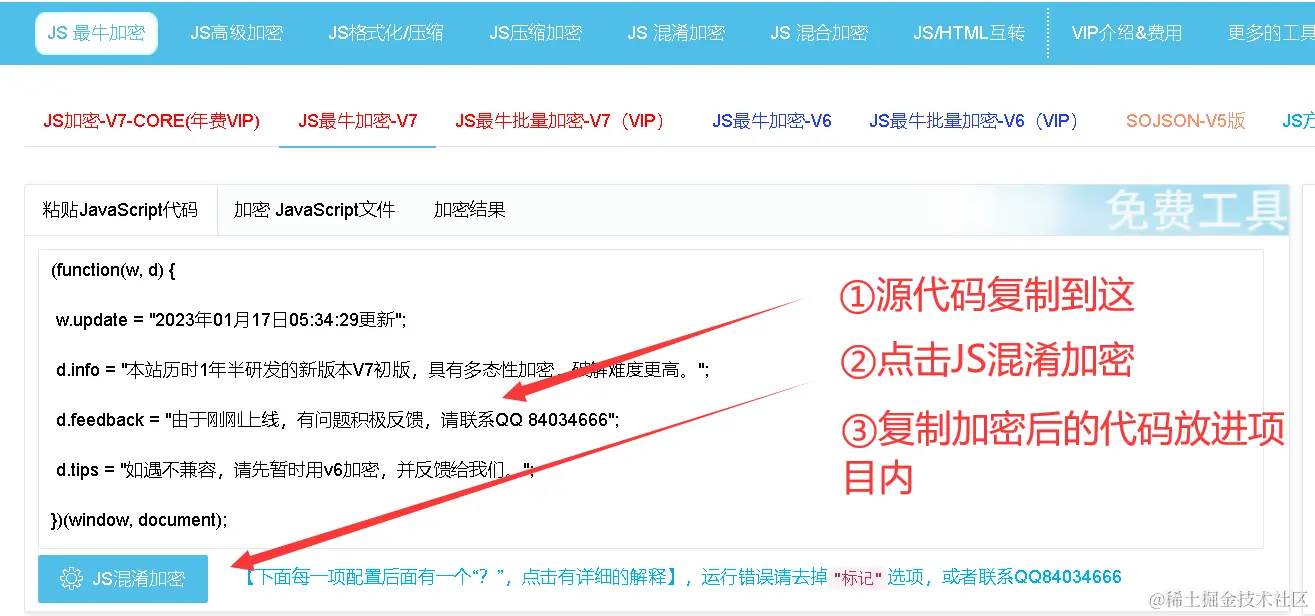Open the JS 混合加密 menu item
Viewport: 1315px width, 616px height.
click(819, 32)
